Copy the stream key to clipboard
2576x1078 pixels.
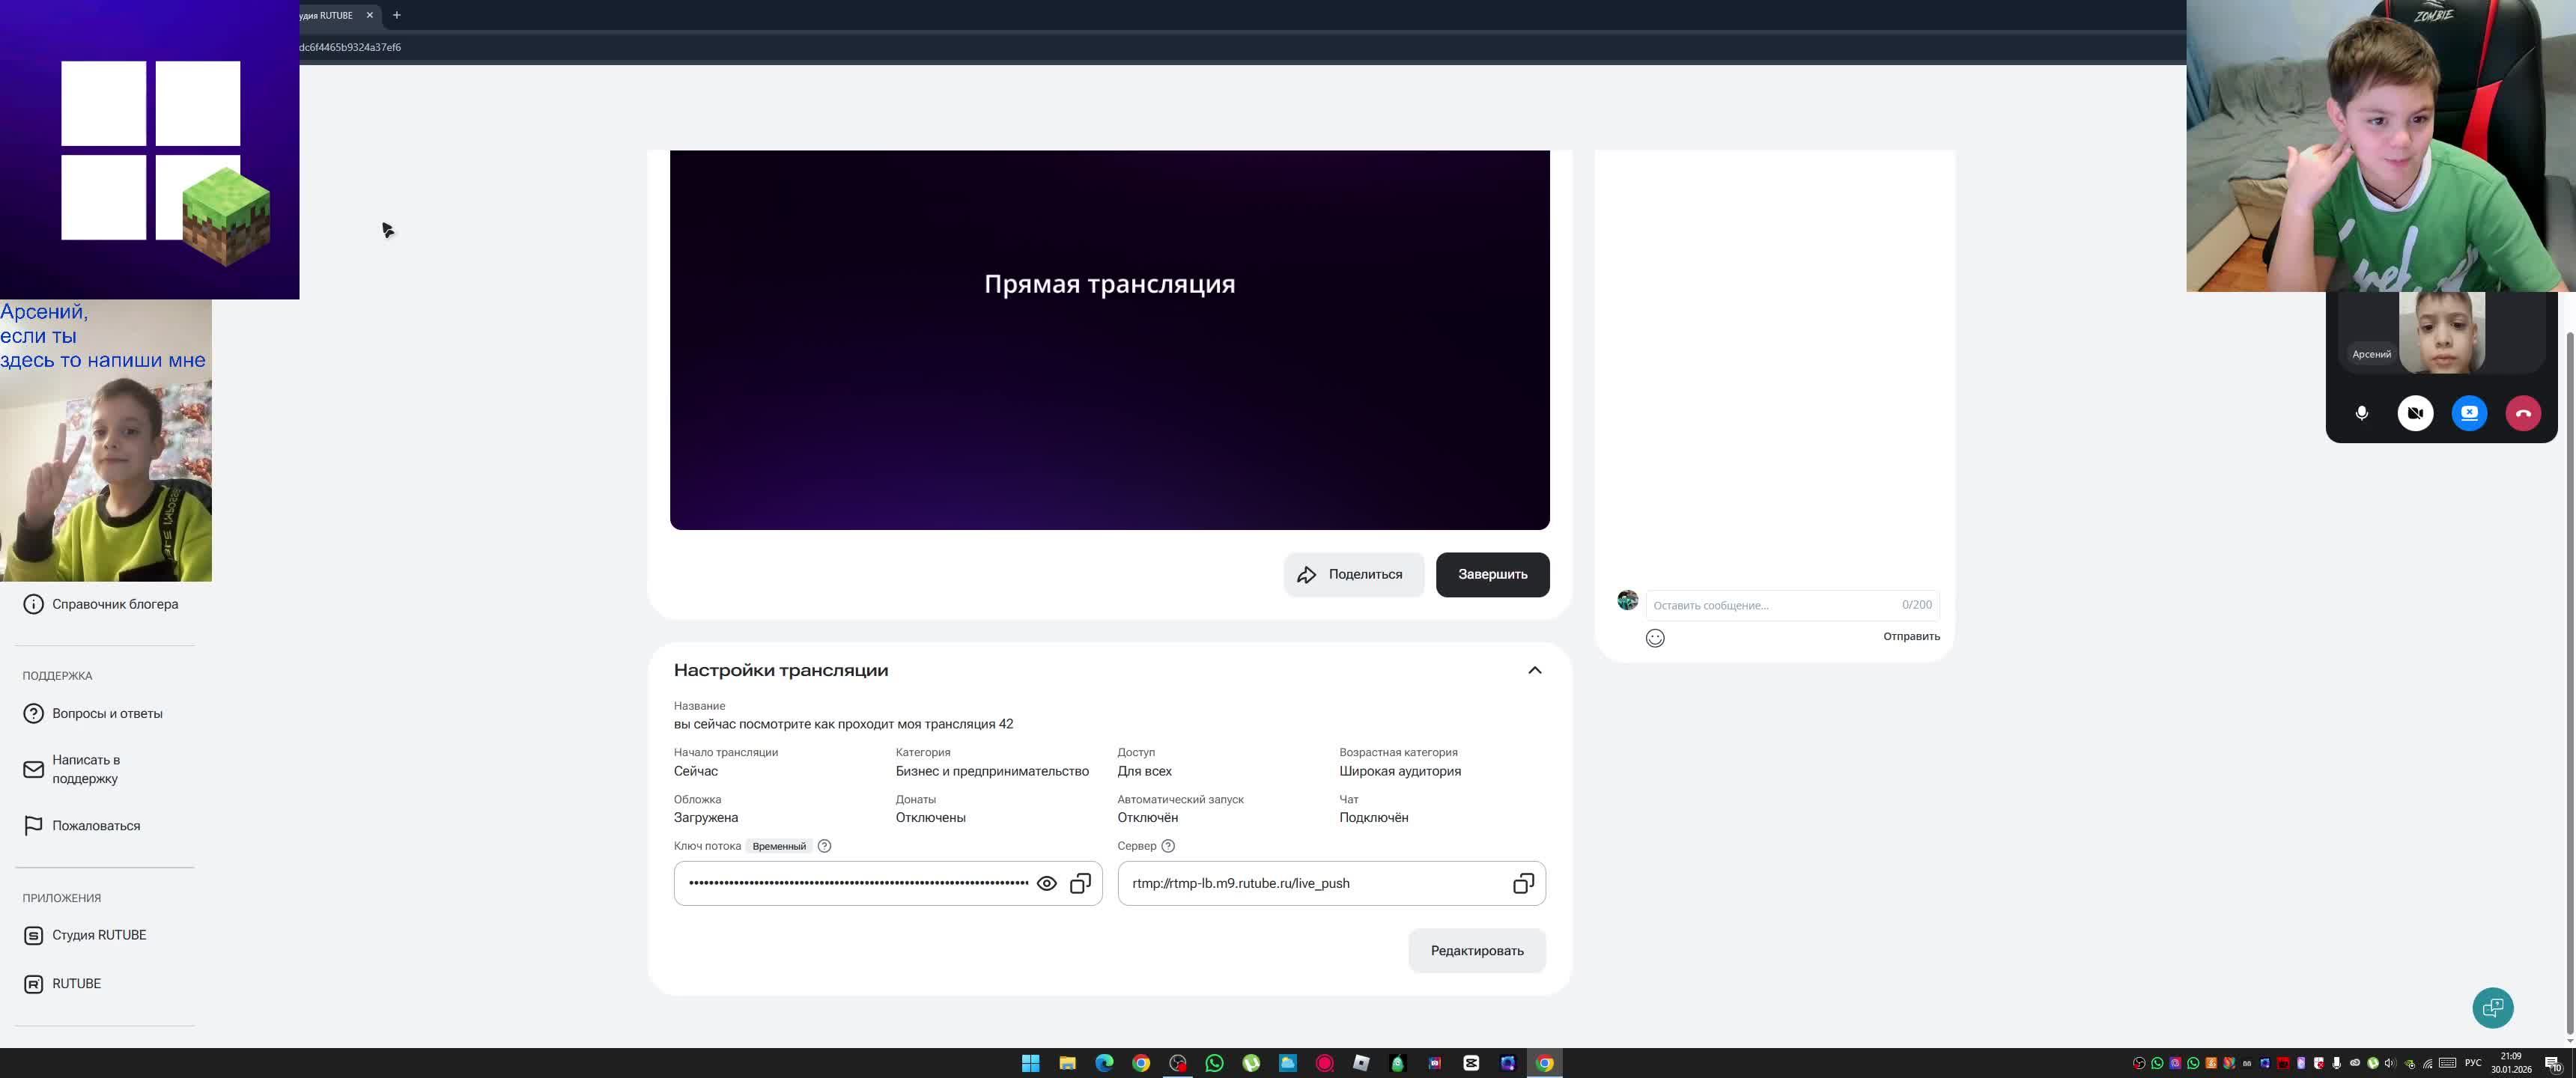coord(1080,884)
